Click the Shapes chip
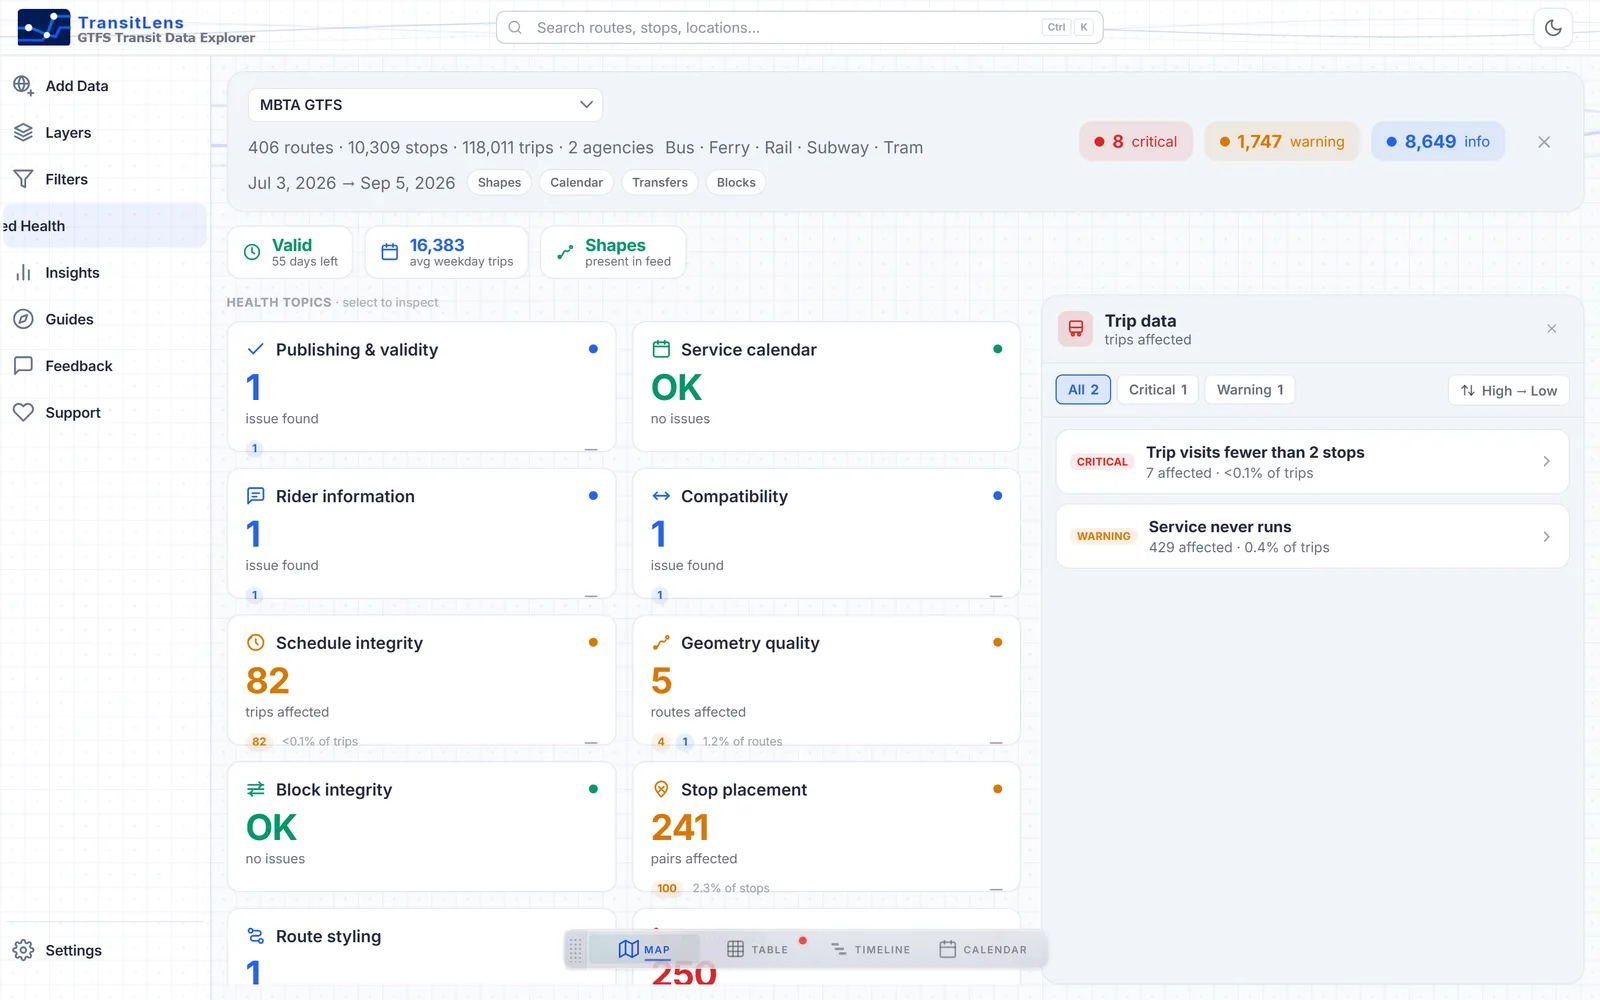The width and height of the screenshot is (1600, 1000). click(499, 183)
